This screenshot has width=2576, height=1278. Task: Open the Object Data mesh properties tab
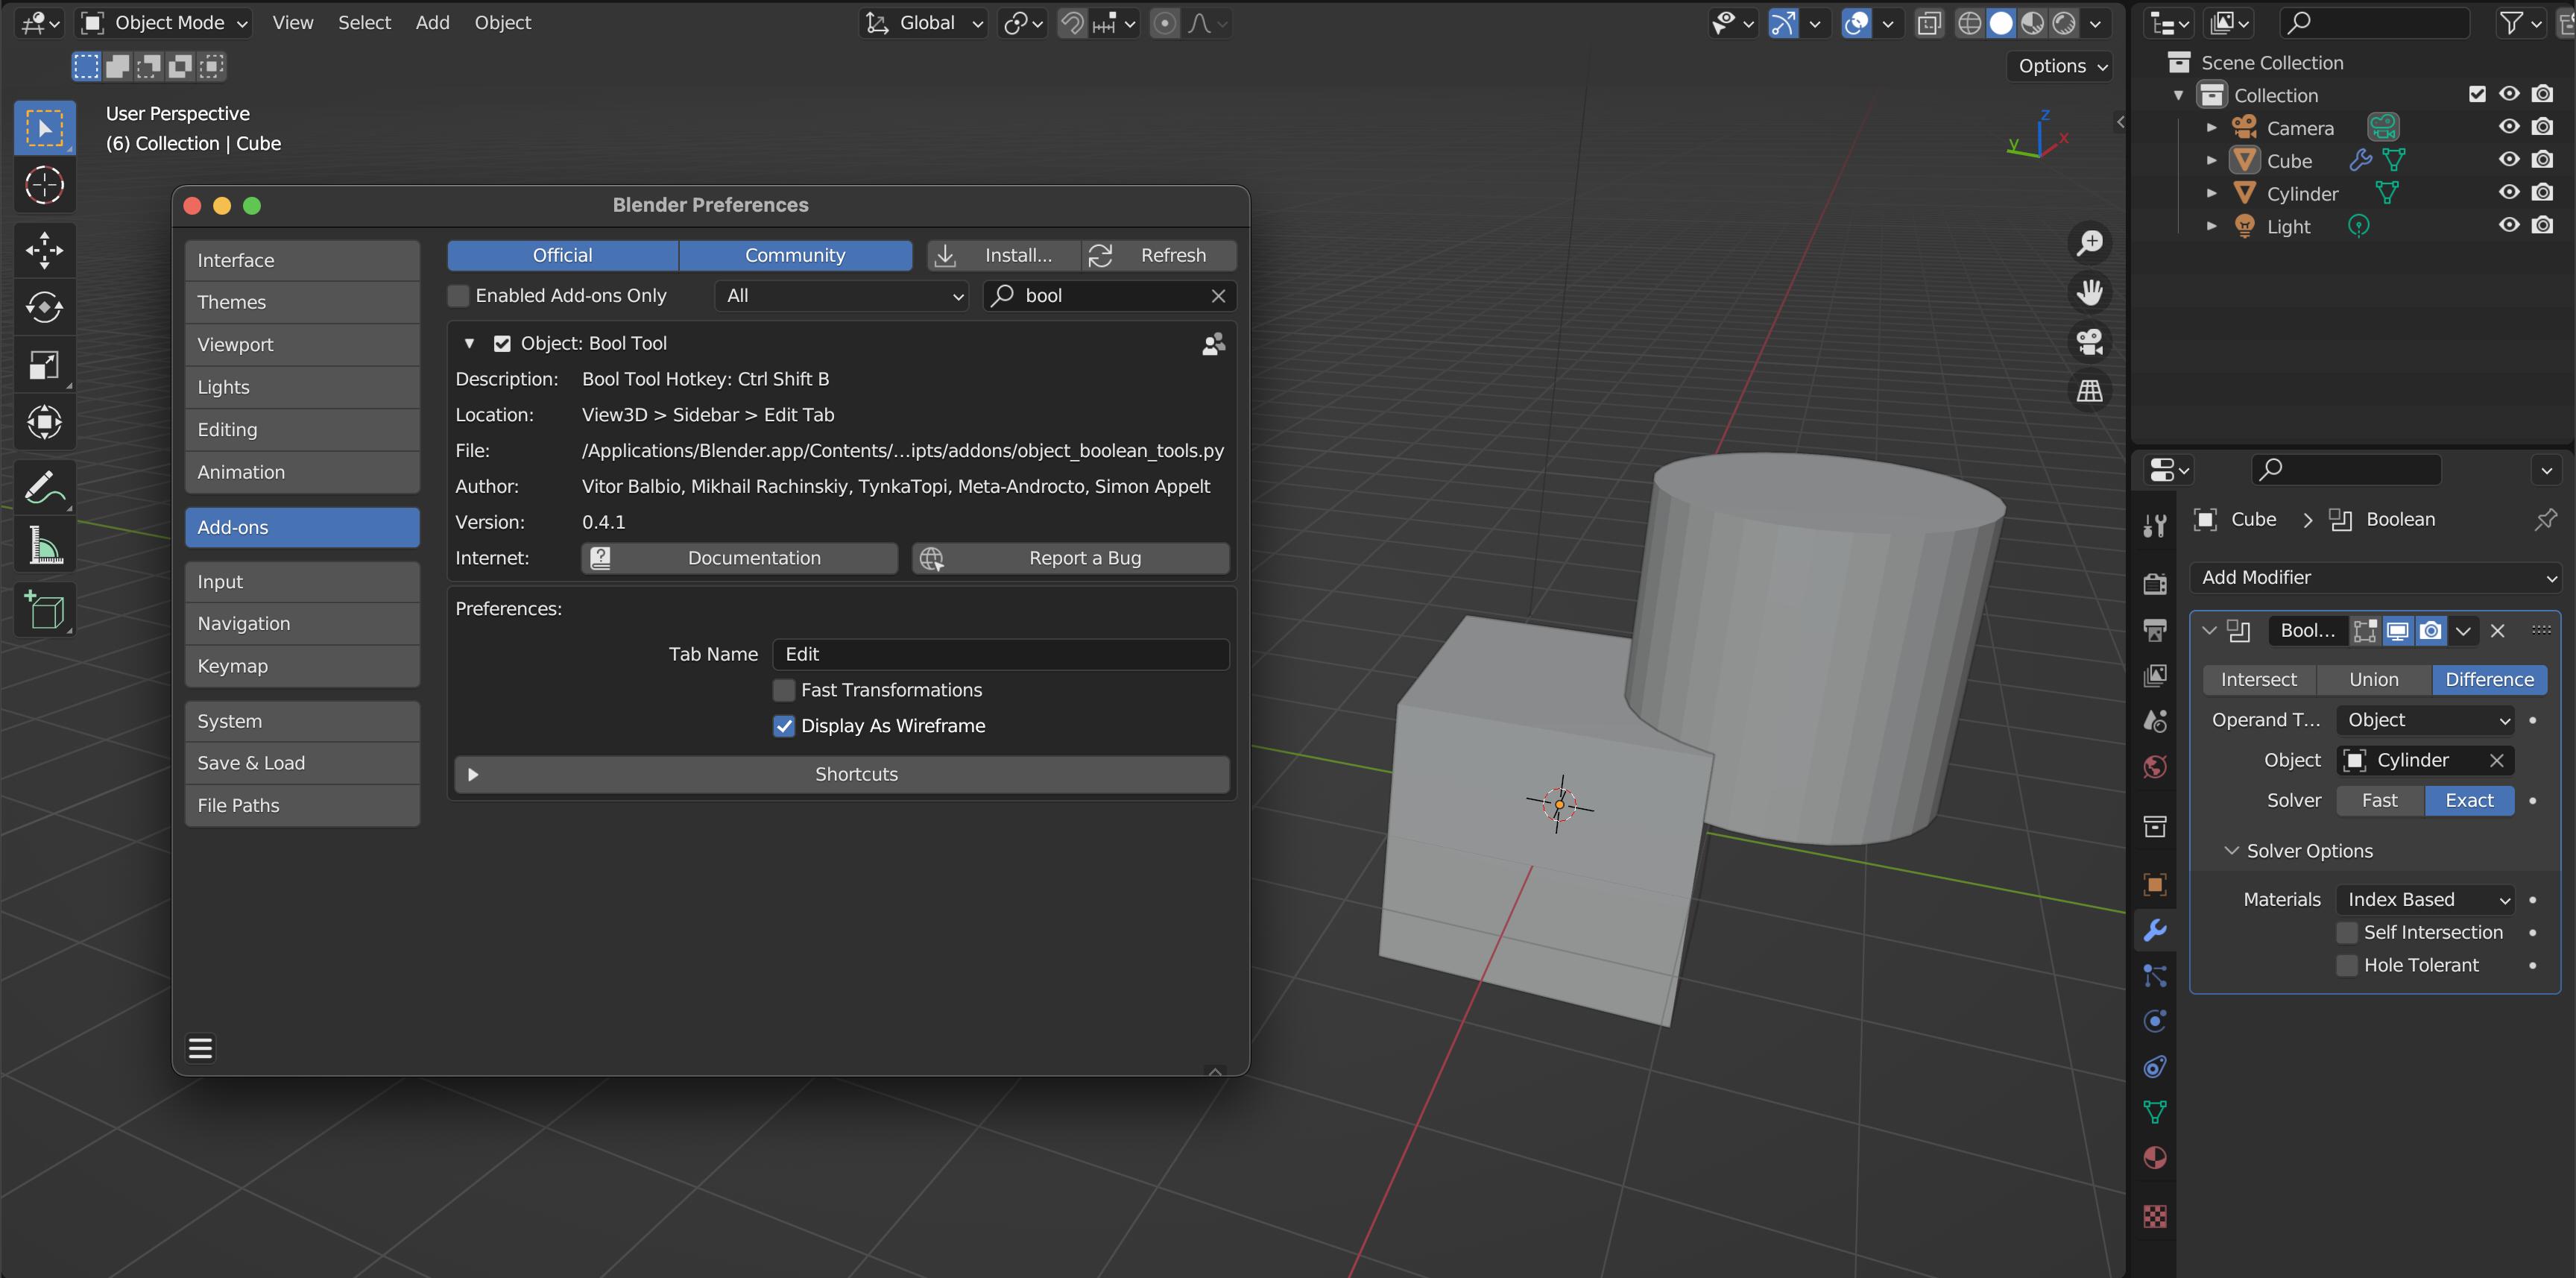click(2155, 1112)
